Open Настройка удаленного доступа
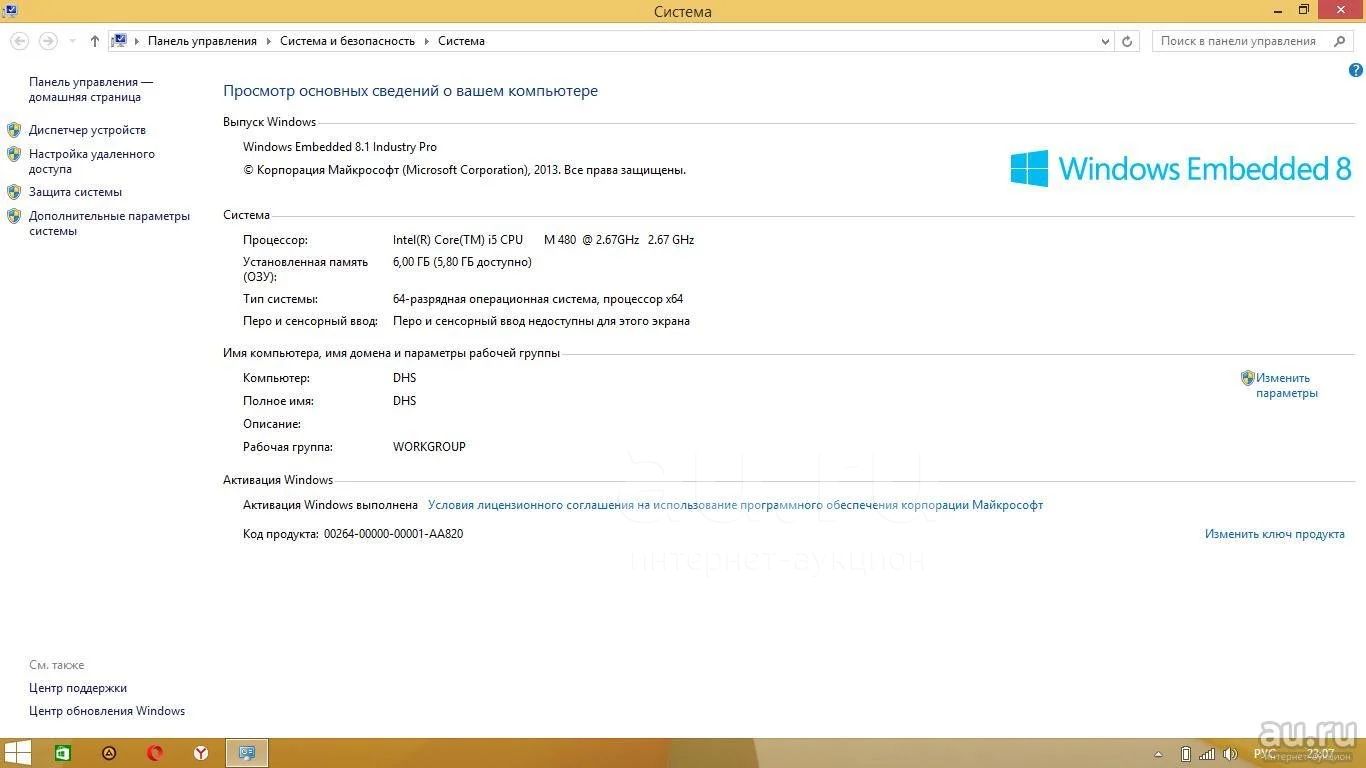The image size is (1366, 768). pos(92,161)
